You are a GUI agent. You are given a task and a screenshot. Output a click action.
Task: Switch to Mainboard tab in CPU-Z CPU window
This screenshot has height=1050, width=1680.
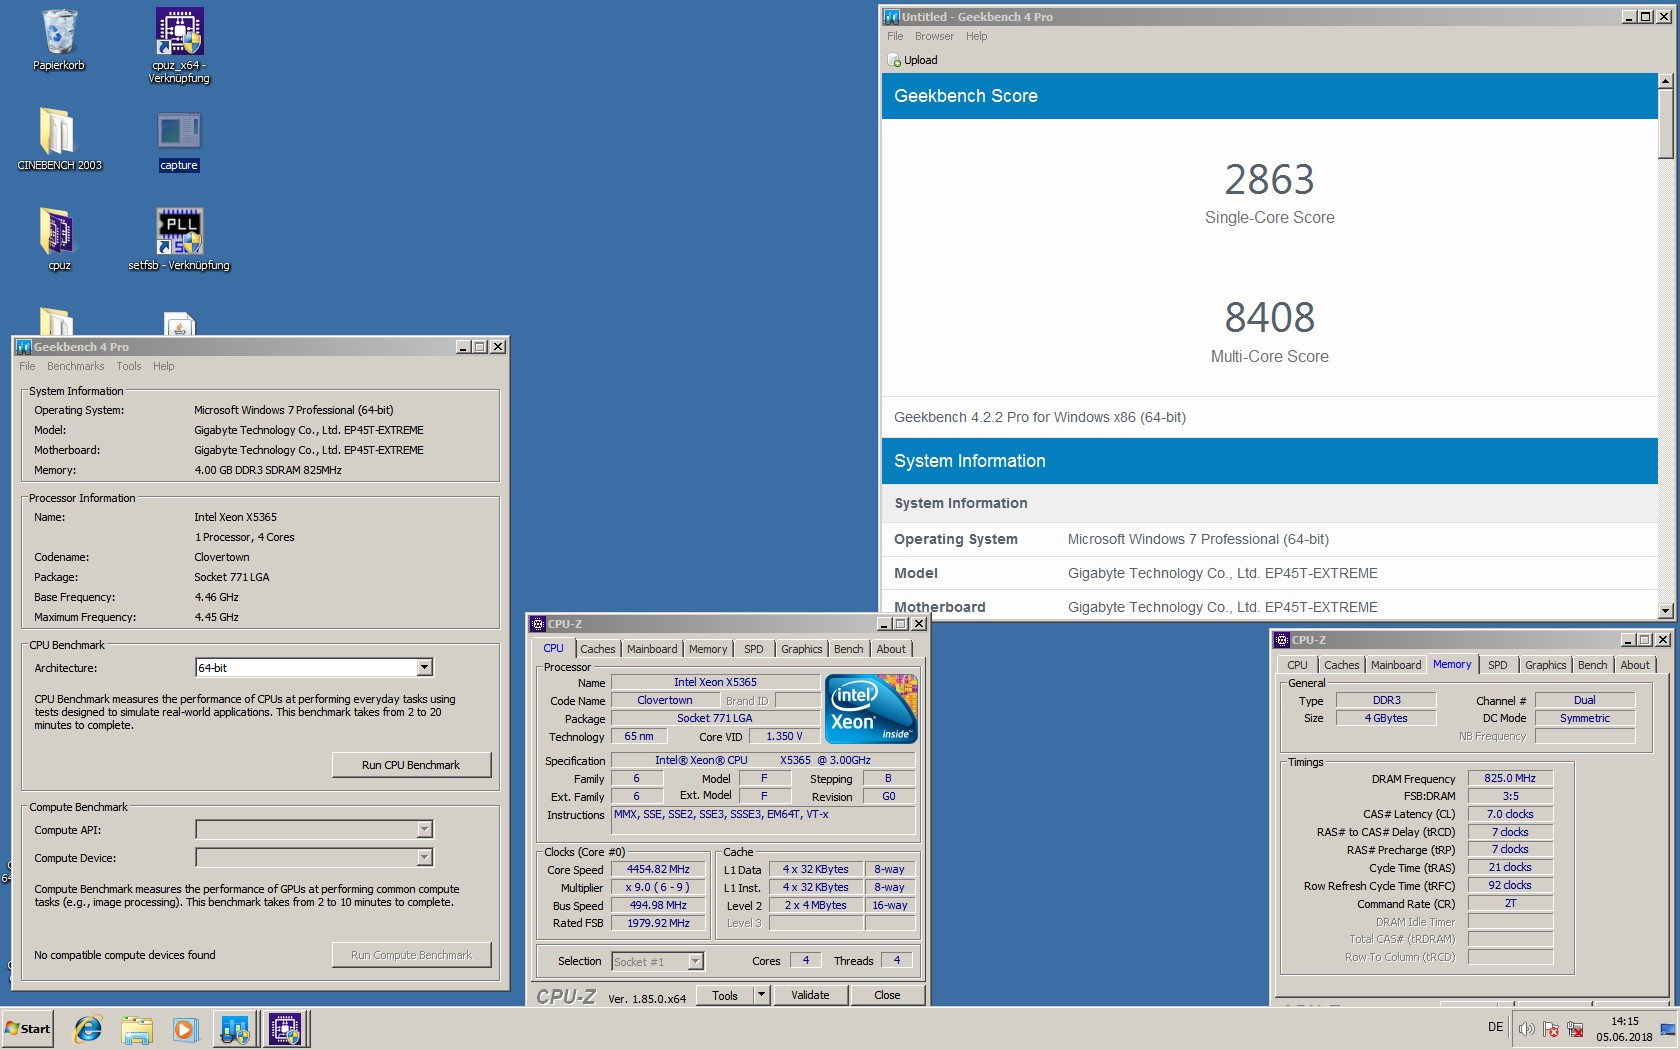tap(652, 649)
